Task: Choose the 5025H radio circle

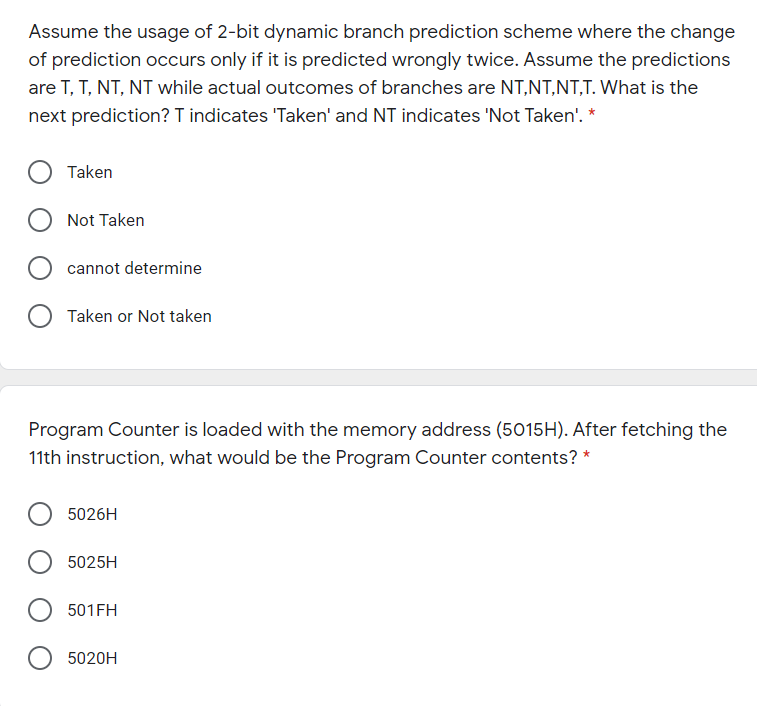Action: point(41,563)
